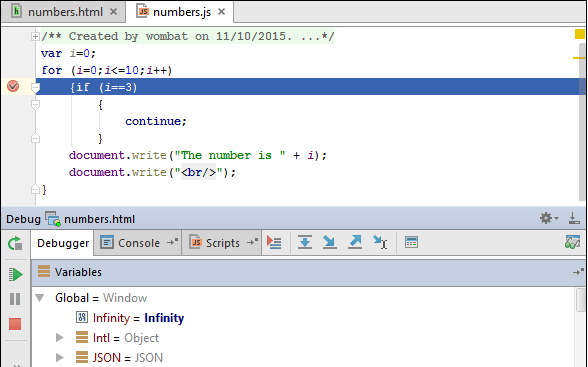588x367 pixels.
Task: Stop debugging with red square button
Action: click(x=15, y=324)
